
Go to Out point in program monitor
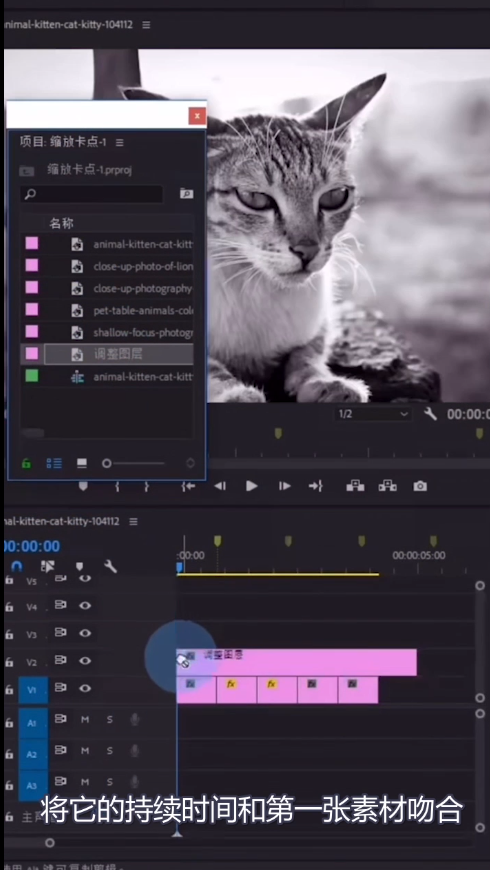316,486
